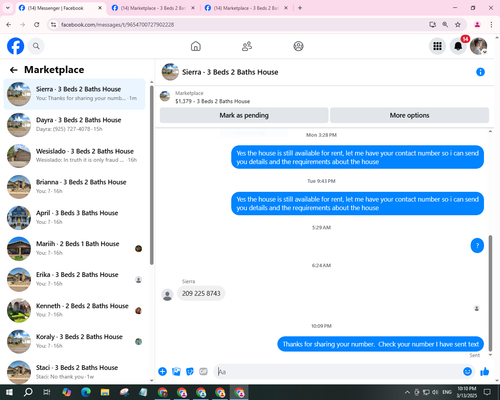Viewport: 500px width, 400px height.
Task: Open the account profile picture menu
Action: click(479, 46)
